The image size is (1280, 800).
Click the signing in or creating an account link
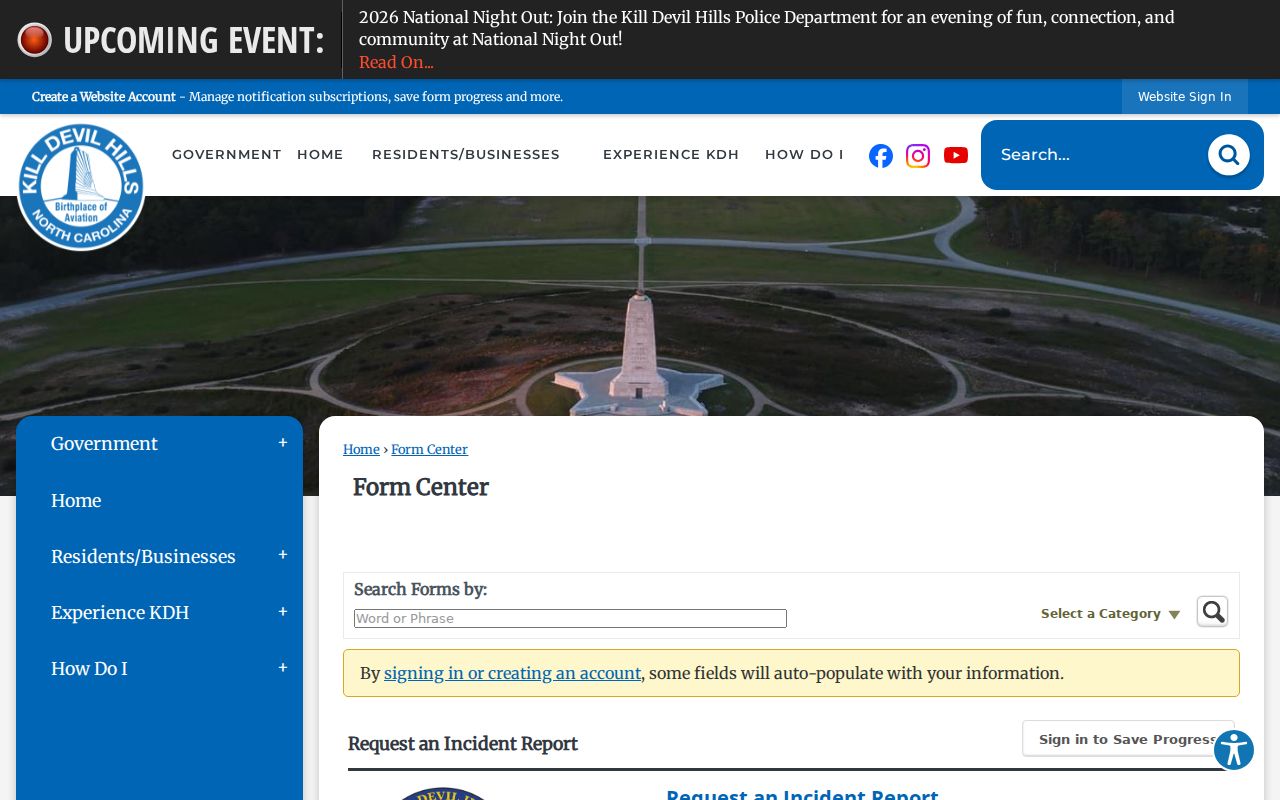click(x=512, y=673)
